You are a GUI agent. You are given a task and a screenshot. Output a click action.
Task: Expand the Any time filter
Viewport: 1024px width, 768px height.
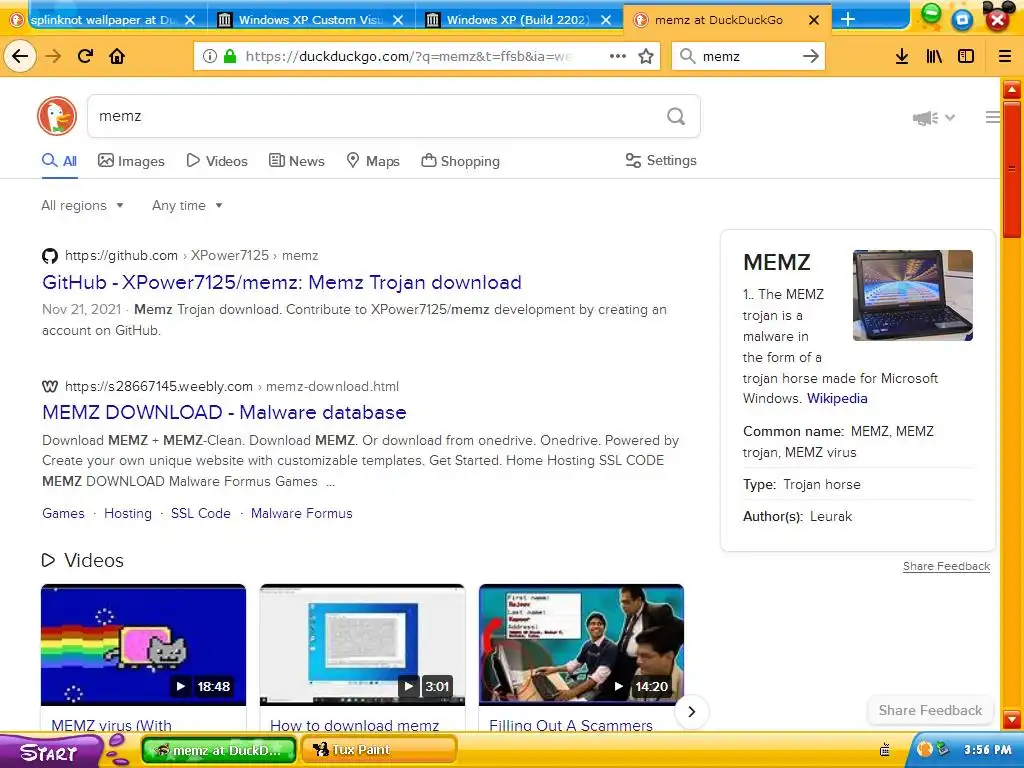(187, 205)
